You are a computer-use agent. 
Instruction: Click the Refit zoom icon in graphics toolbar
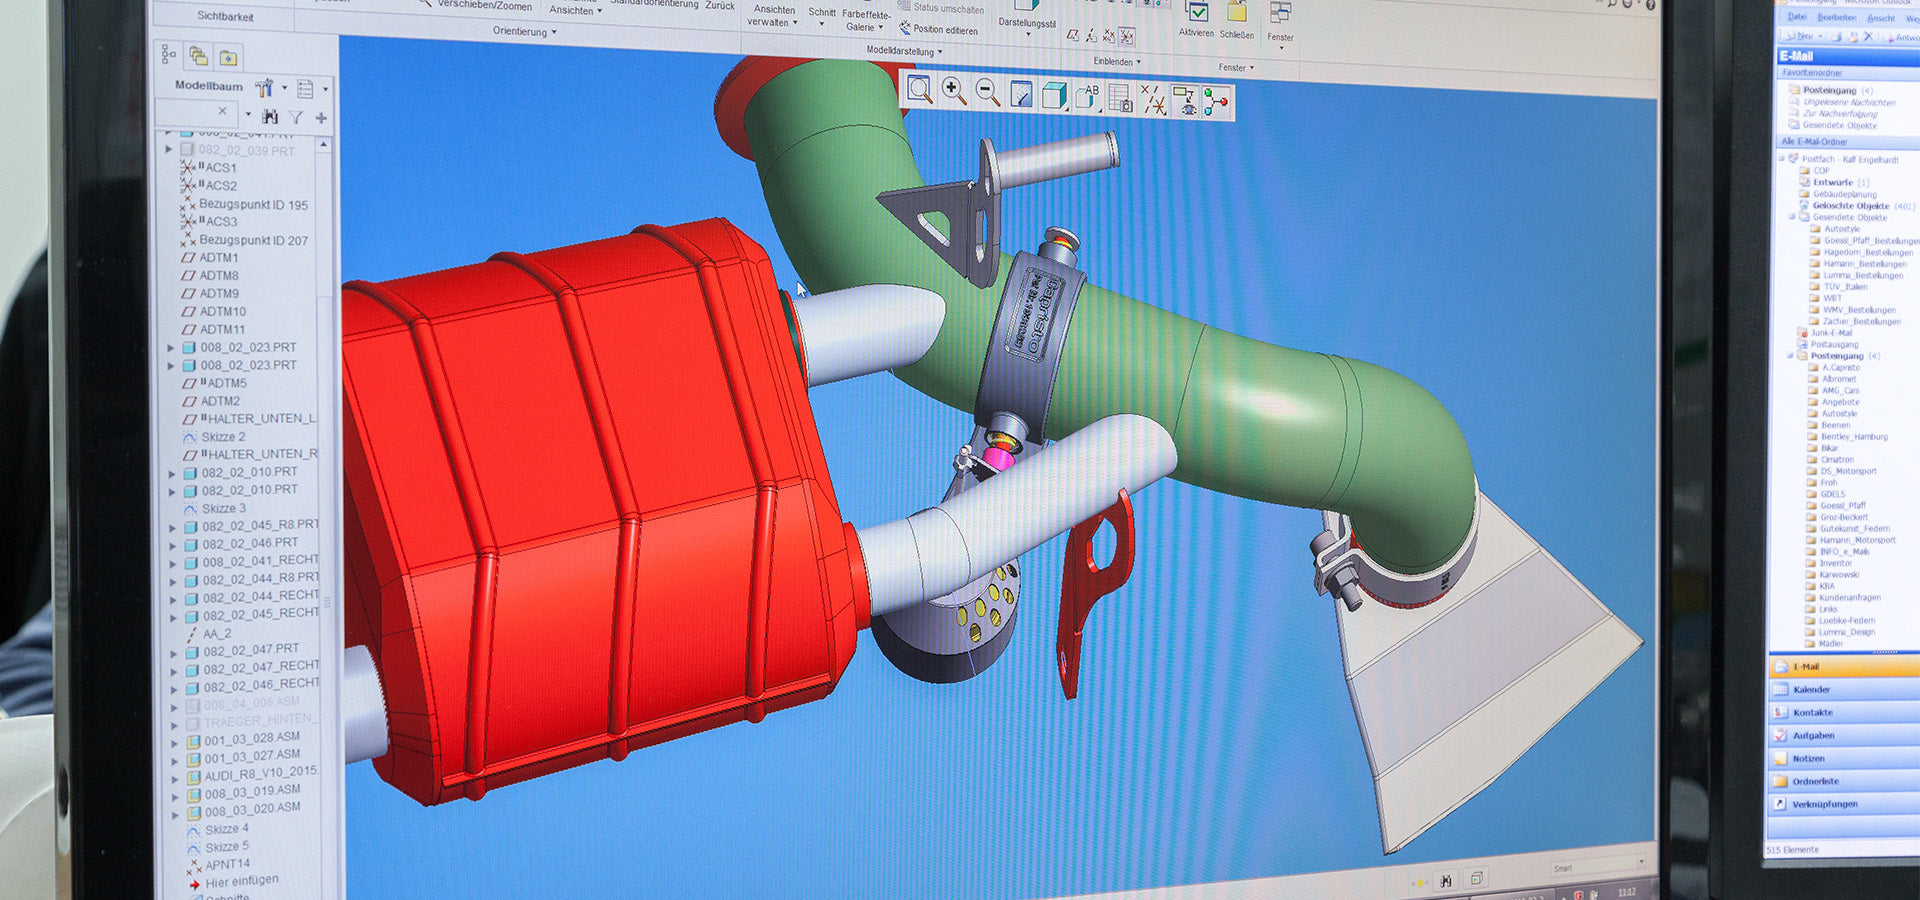tap(919, 91)
